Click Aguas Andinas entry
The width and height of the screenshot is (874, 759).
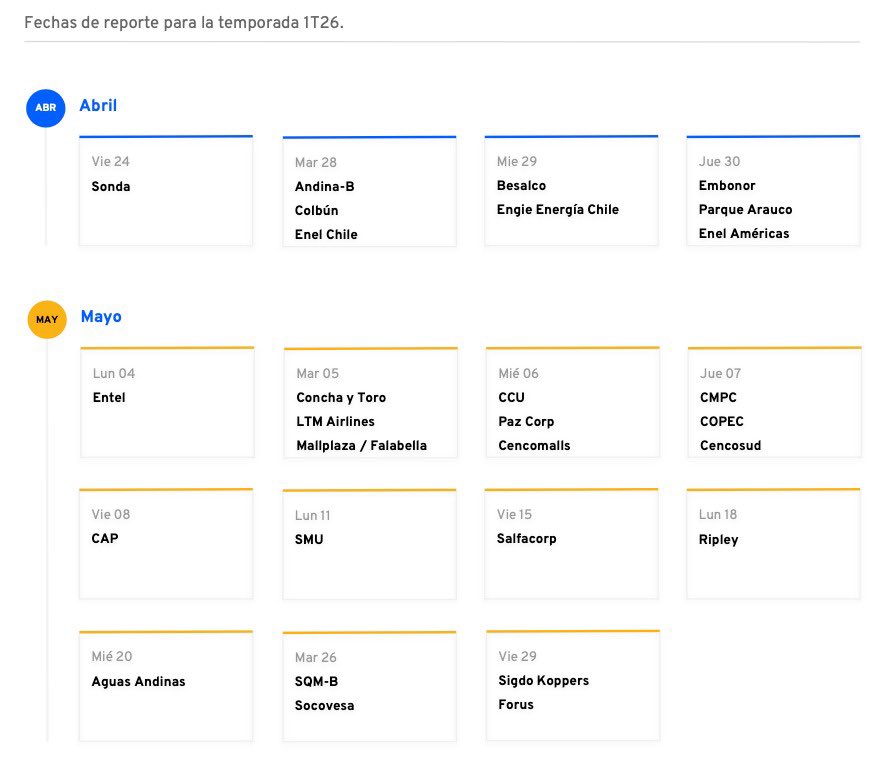tap(138, 682)
